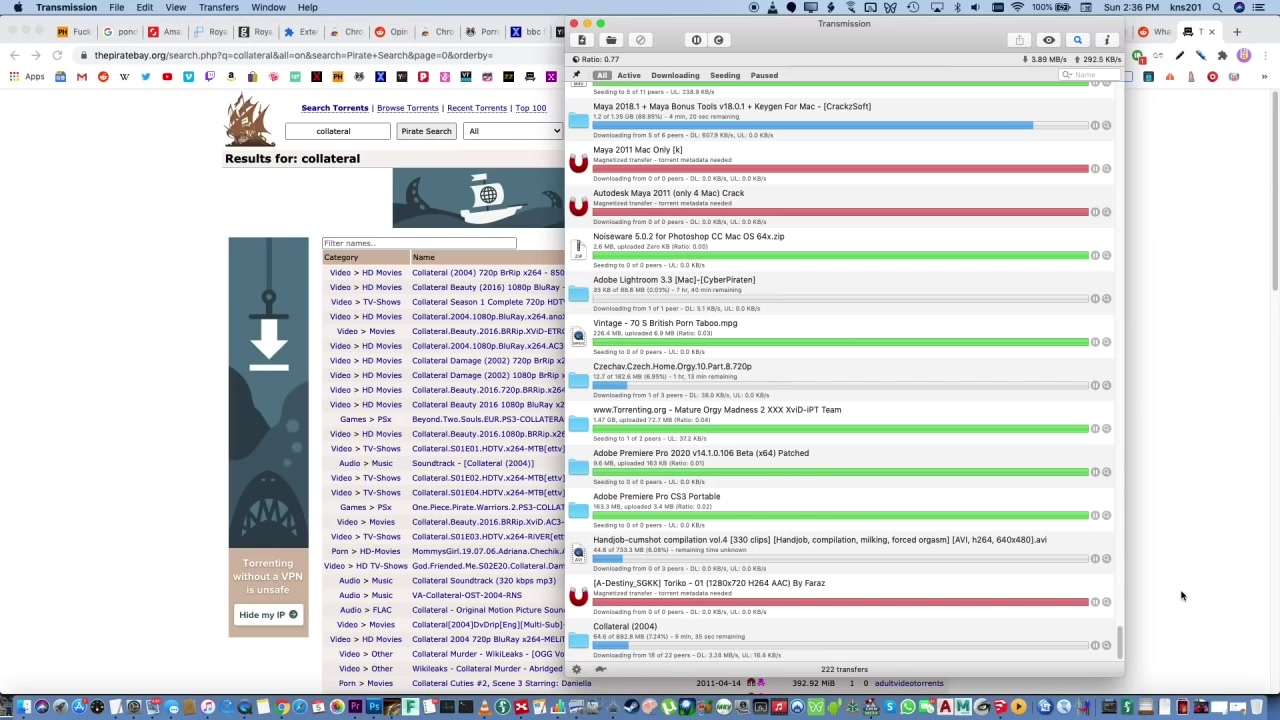Pause all transfers toolbar button

pos(697,40)
